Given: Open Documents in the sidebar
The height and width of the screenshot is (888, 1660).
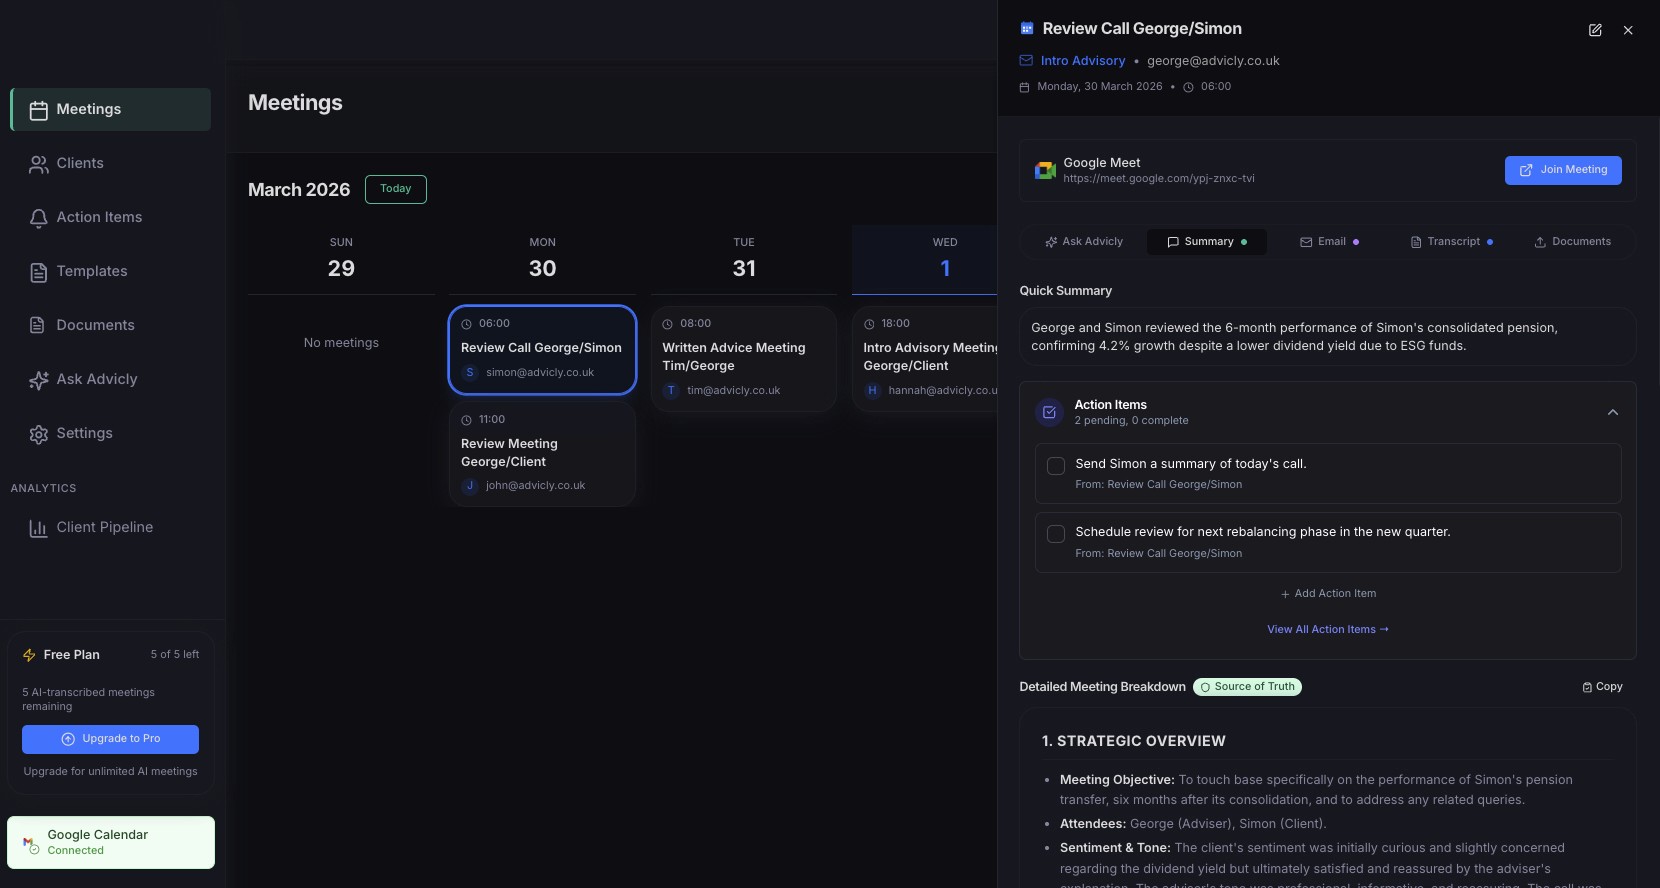Looking at the screenshot, I should click(x=111, y=325).
